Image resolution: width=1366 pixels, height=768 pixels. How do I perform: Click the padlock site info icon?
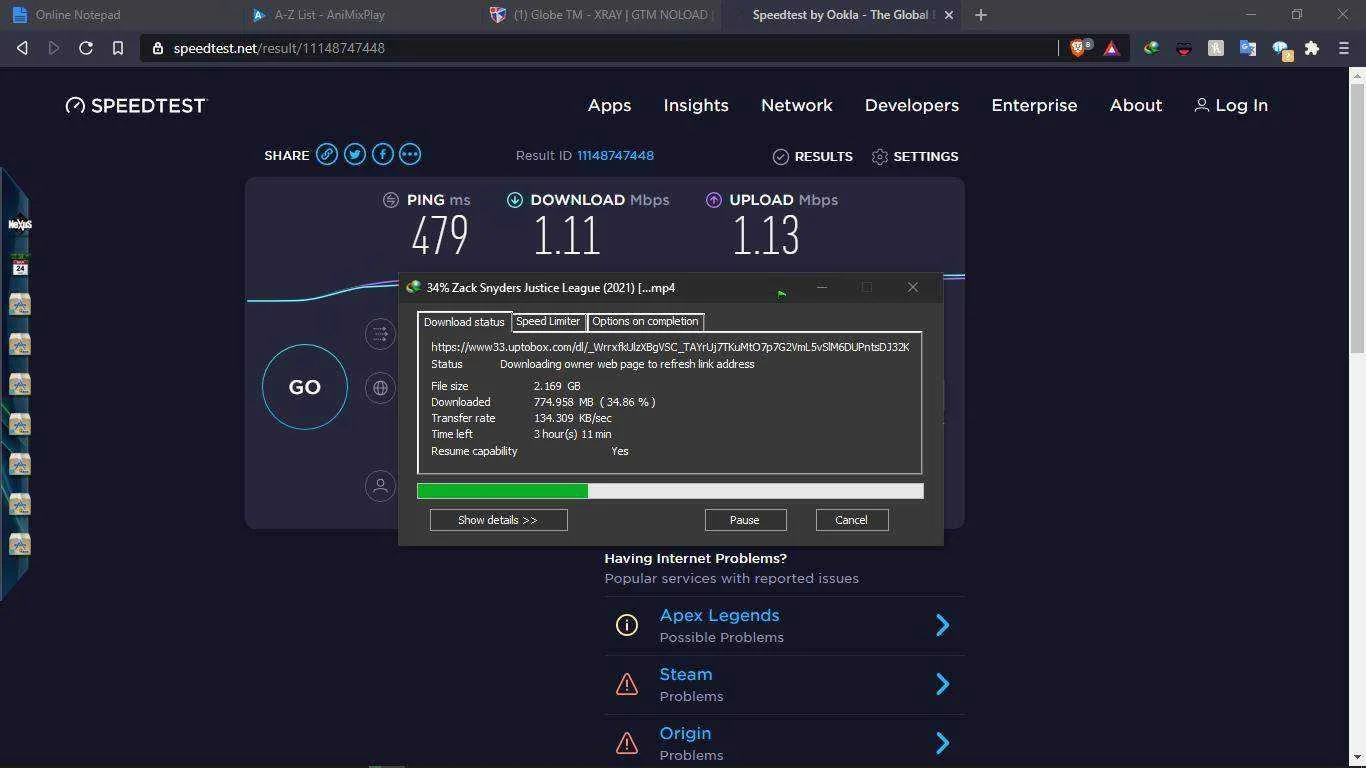[x=158, y=48]
